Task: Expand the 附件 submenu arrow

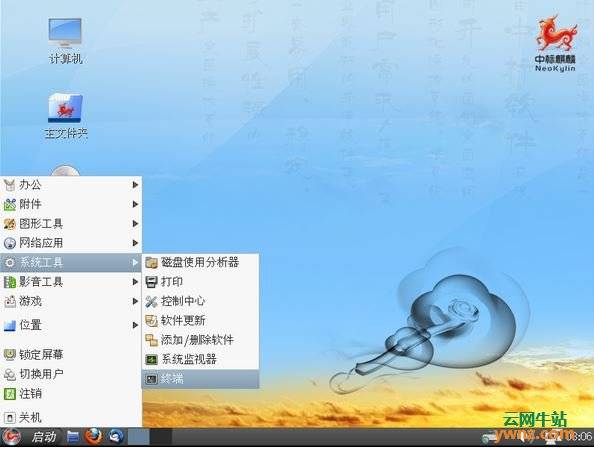Action: pos(135,204)
